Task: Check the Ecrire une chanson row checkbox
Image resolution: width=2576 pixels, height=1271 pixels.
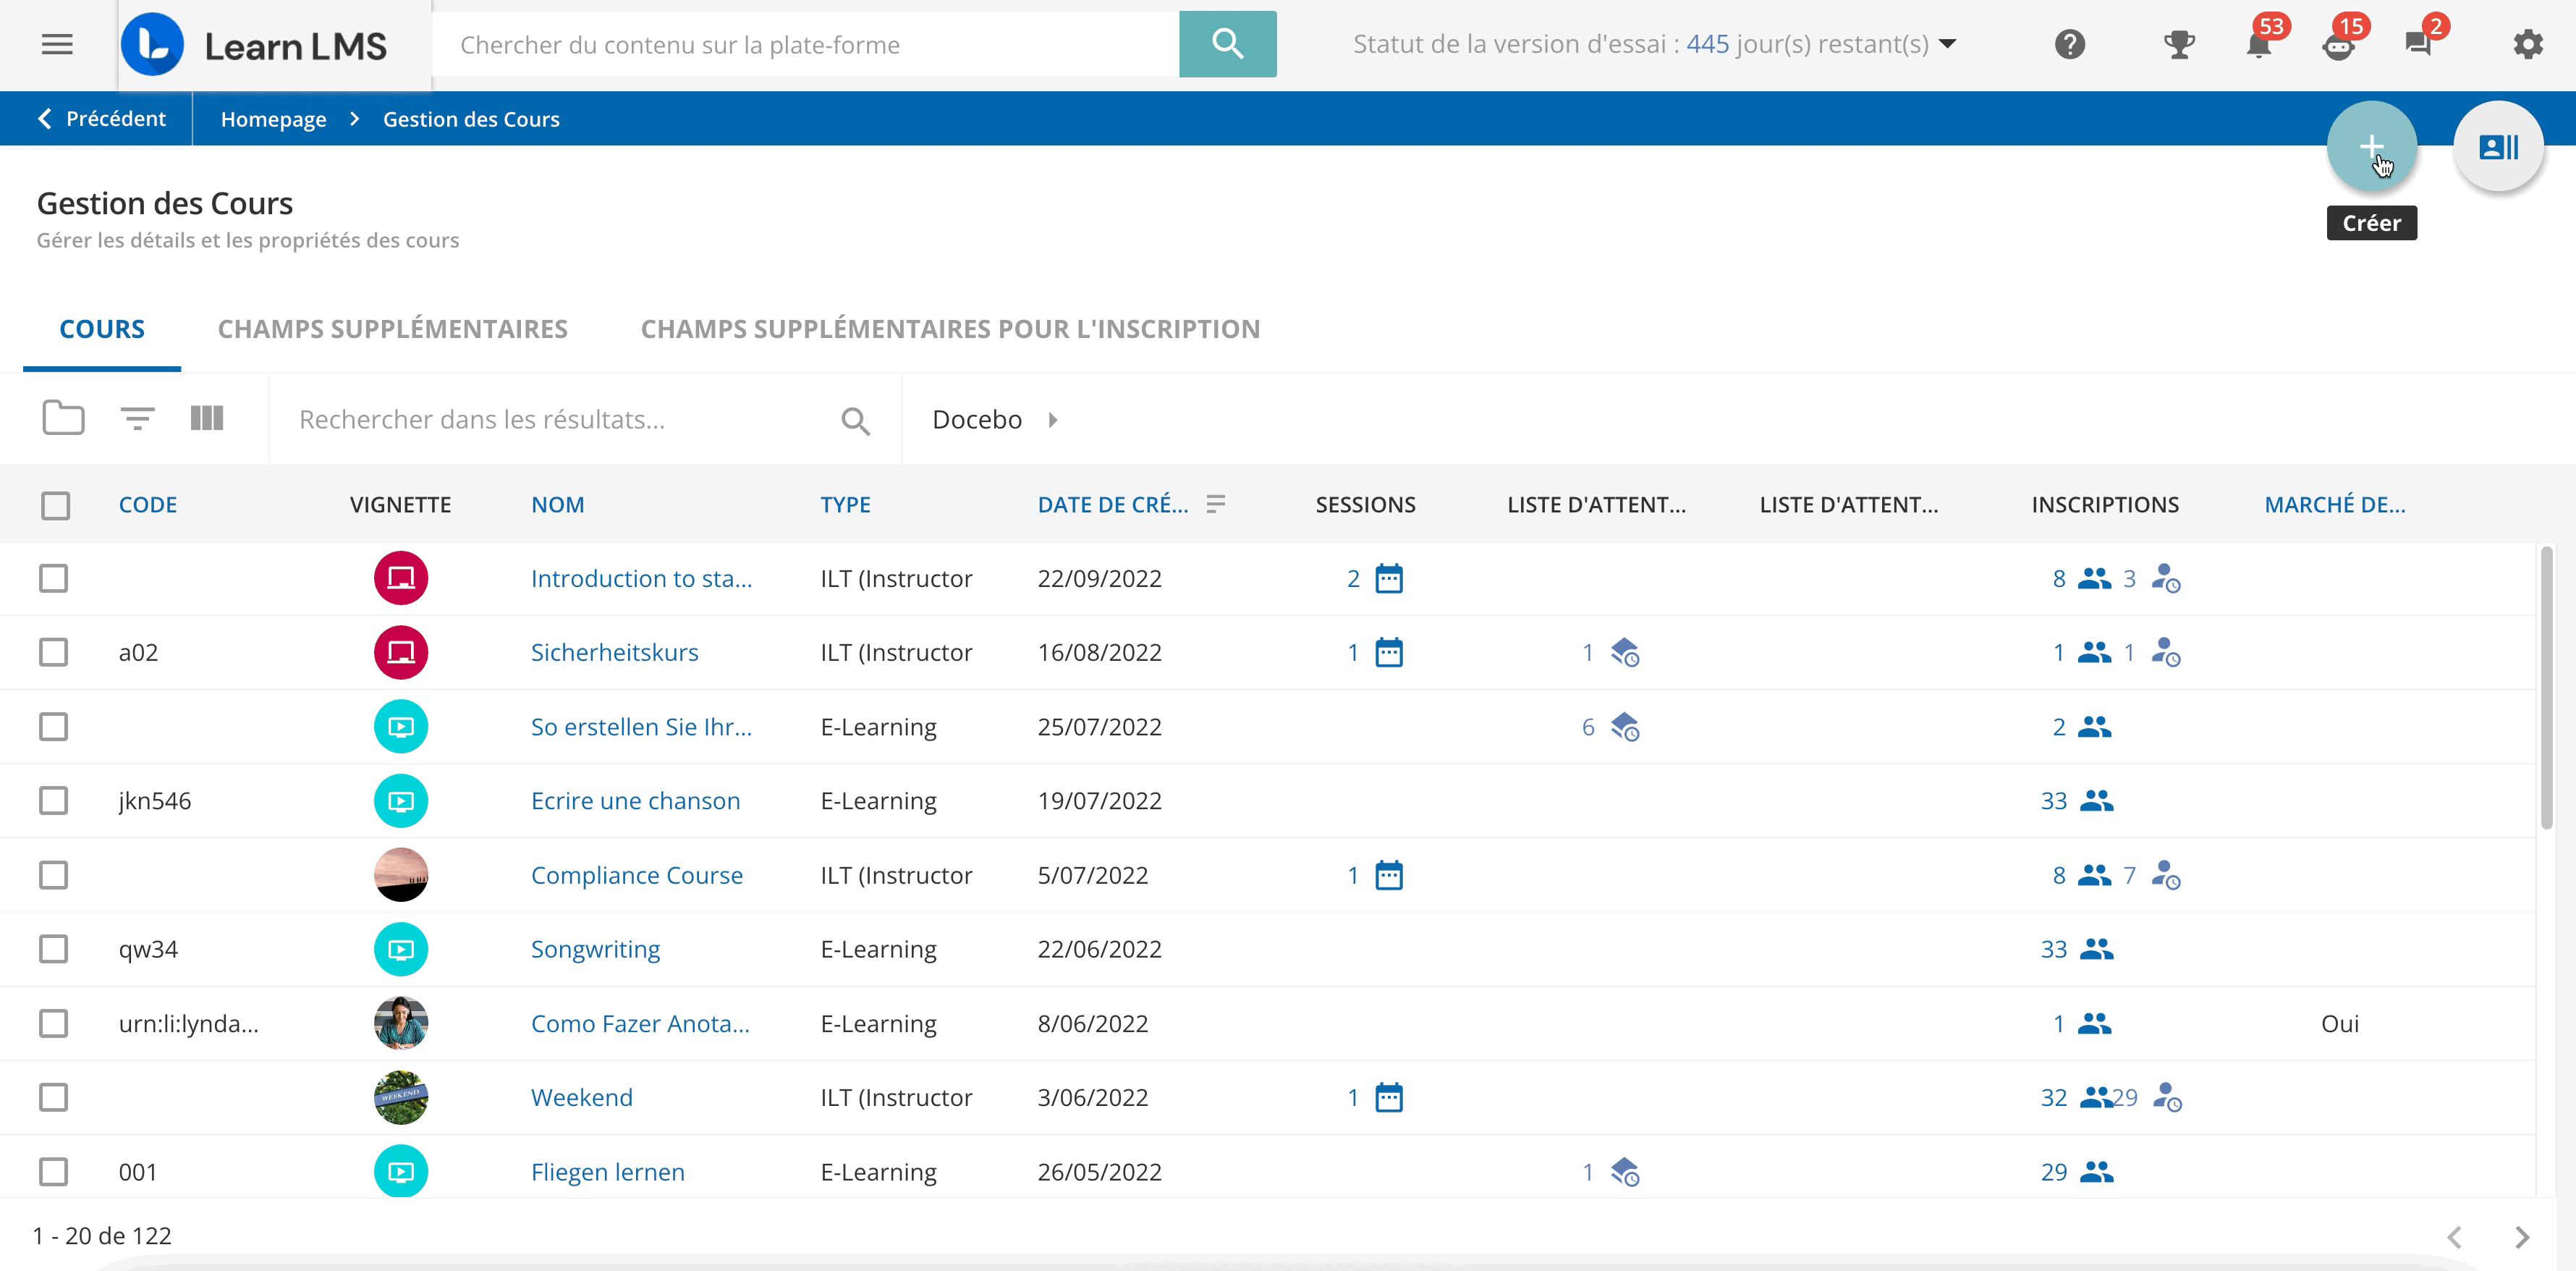Action: pos(53,801)
